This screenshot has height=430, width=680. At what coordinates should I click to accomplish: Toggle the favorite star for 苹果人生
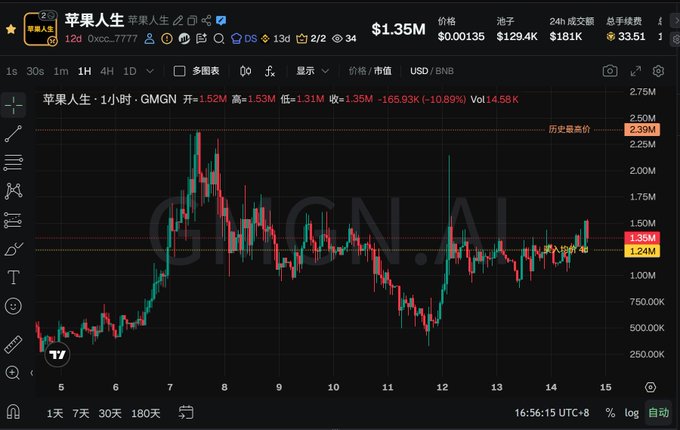tap(11, 29)
